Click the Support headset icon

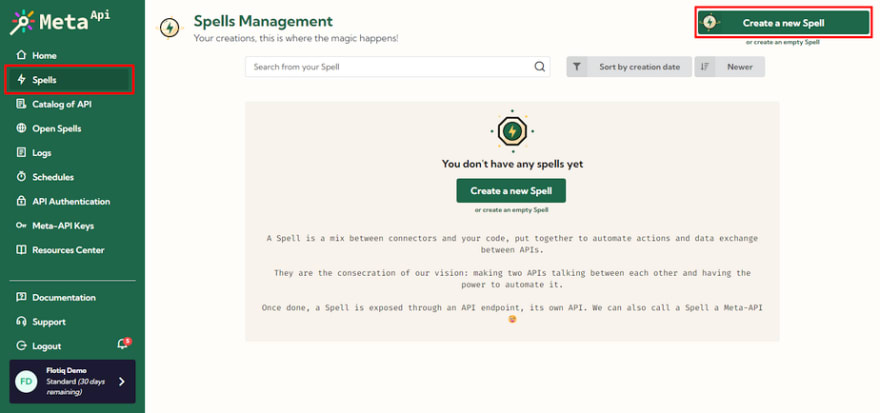click(21, 322)
